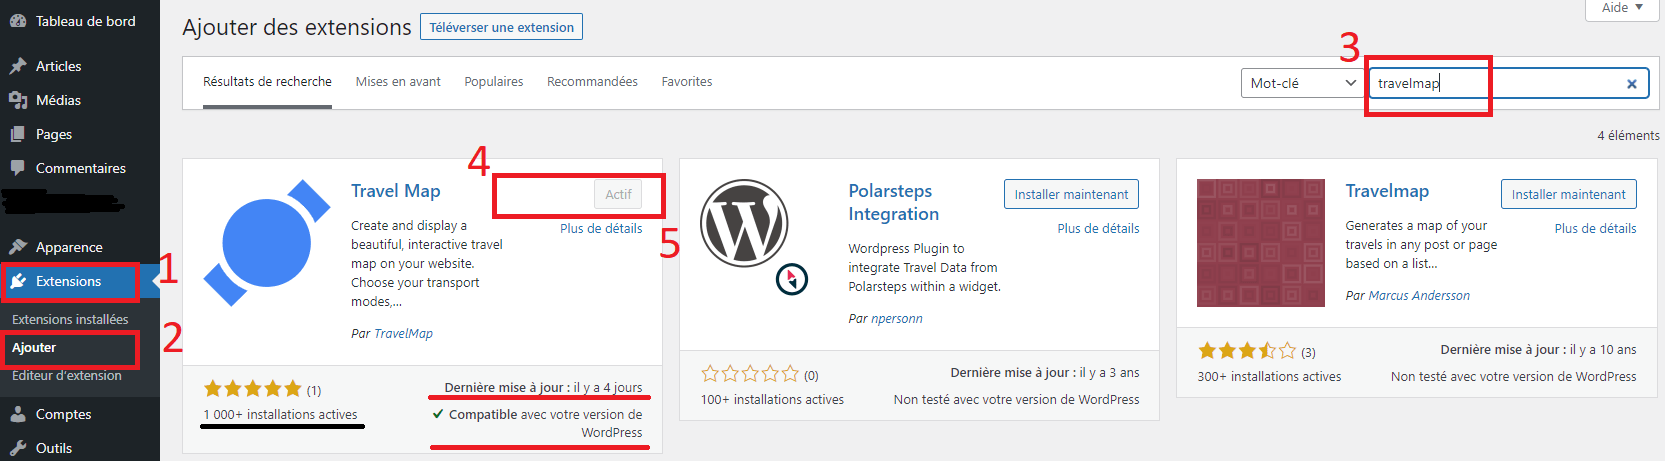Click the 4 éléments count text
1665x461 pixels.
click(x=1628, y=135)
